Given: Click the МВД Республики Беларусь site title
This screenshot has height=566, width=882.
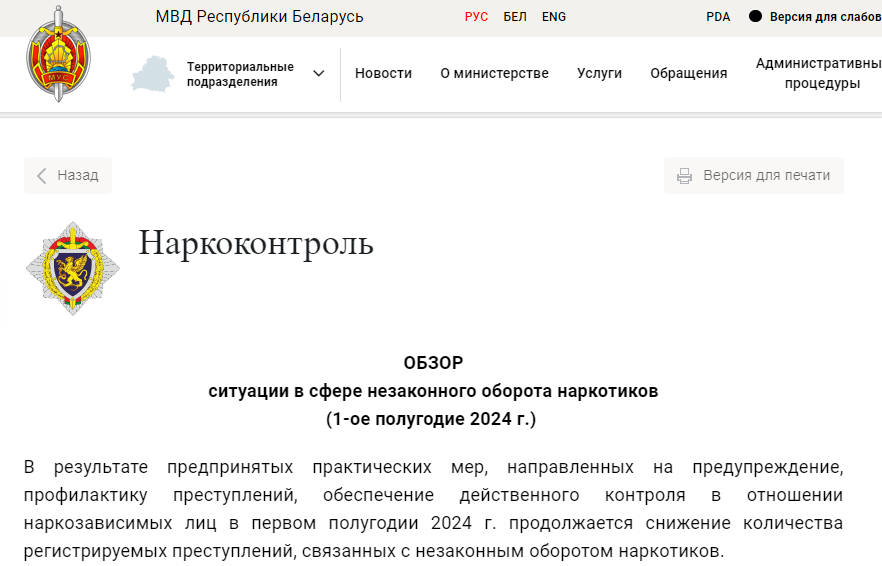Looking at the screenshot, I should tap(259, 17).
